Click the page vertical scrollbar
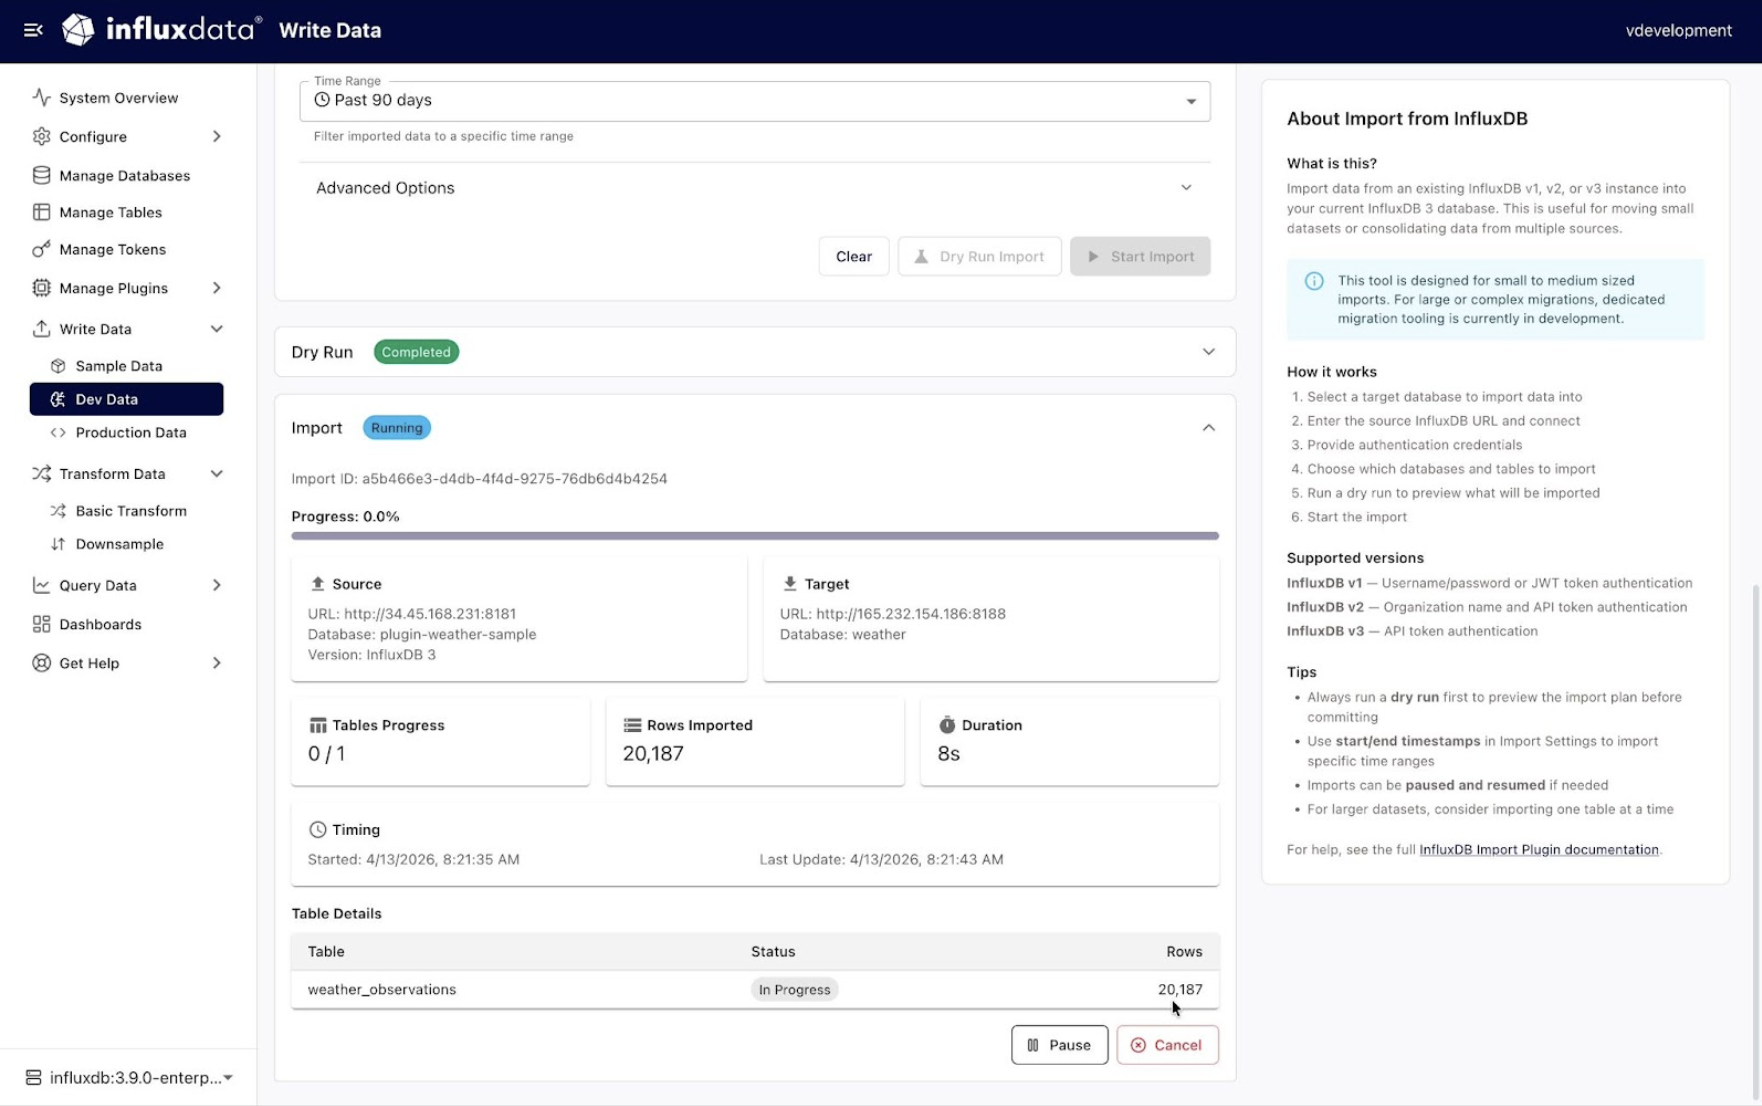 [x=1756, y=840]
